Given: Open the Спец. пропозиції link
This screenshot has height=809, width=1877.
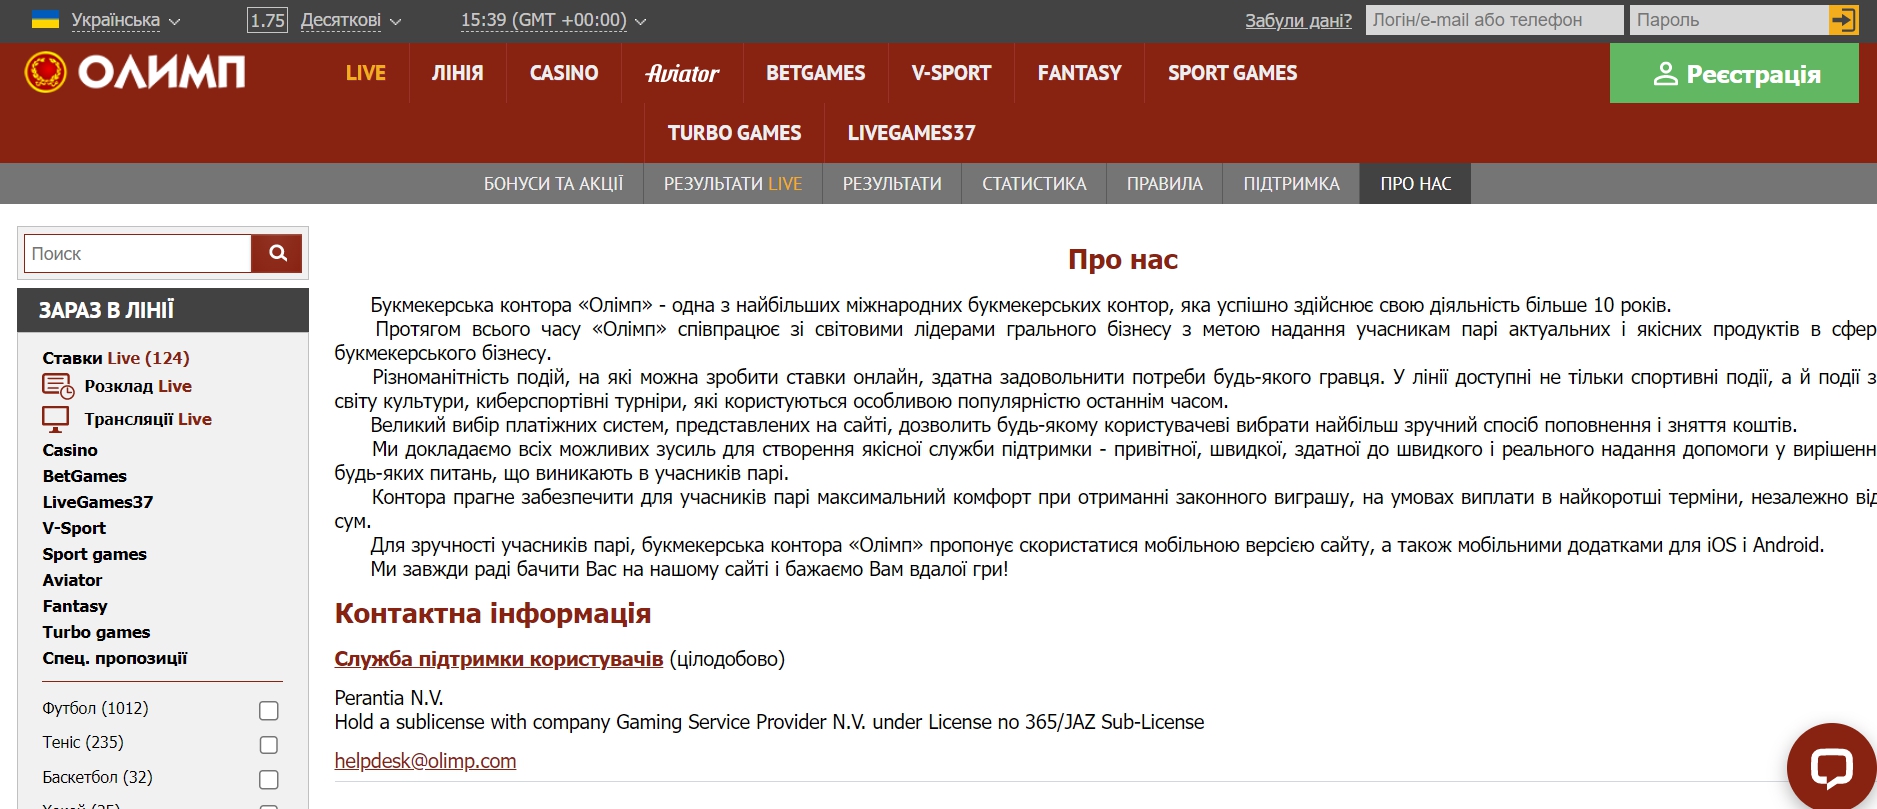Looking at the screenshot, I should pyautogui.click(x=115, y=658).
